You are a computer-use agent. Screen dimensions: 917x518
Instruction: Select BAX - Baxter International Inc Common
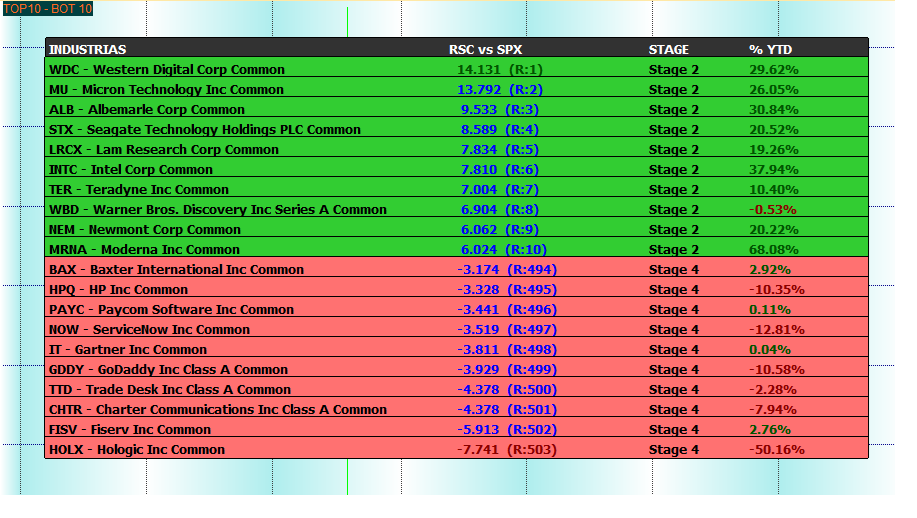(176, 270)
